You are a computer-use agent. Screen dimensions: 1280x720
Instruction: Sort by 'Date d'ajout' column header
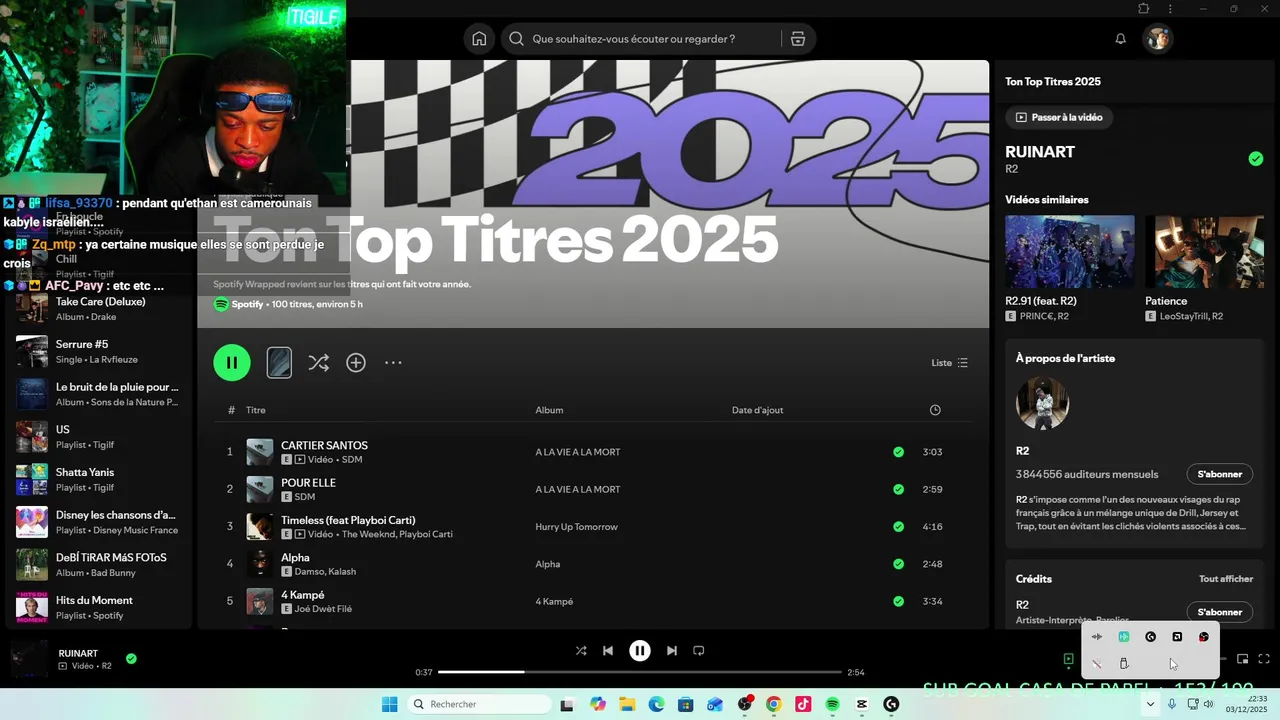click(x=757, y=410)
